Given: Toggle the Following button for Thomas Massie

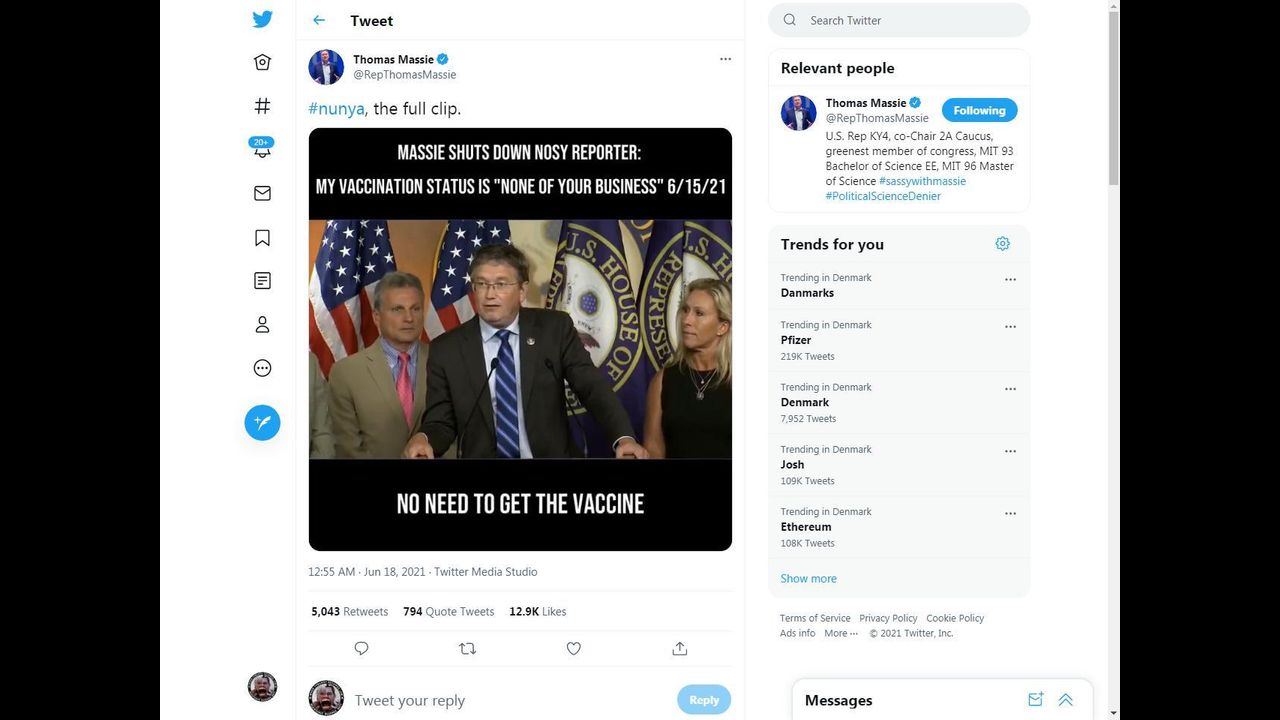Looking at the screenshot, I should click(x=979, y=110).
